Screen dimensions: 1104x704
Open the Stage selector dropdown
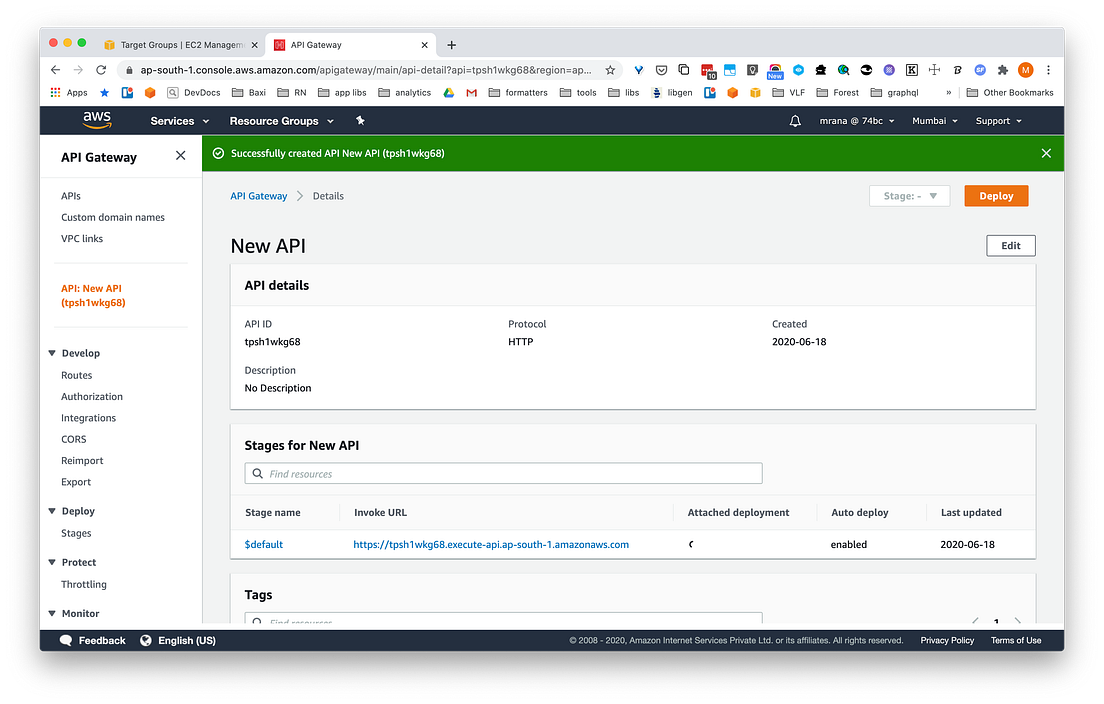click(x=909, y=196)
